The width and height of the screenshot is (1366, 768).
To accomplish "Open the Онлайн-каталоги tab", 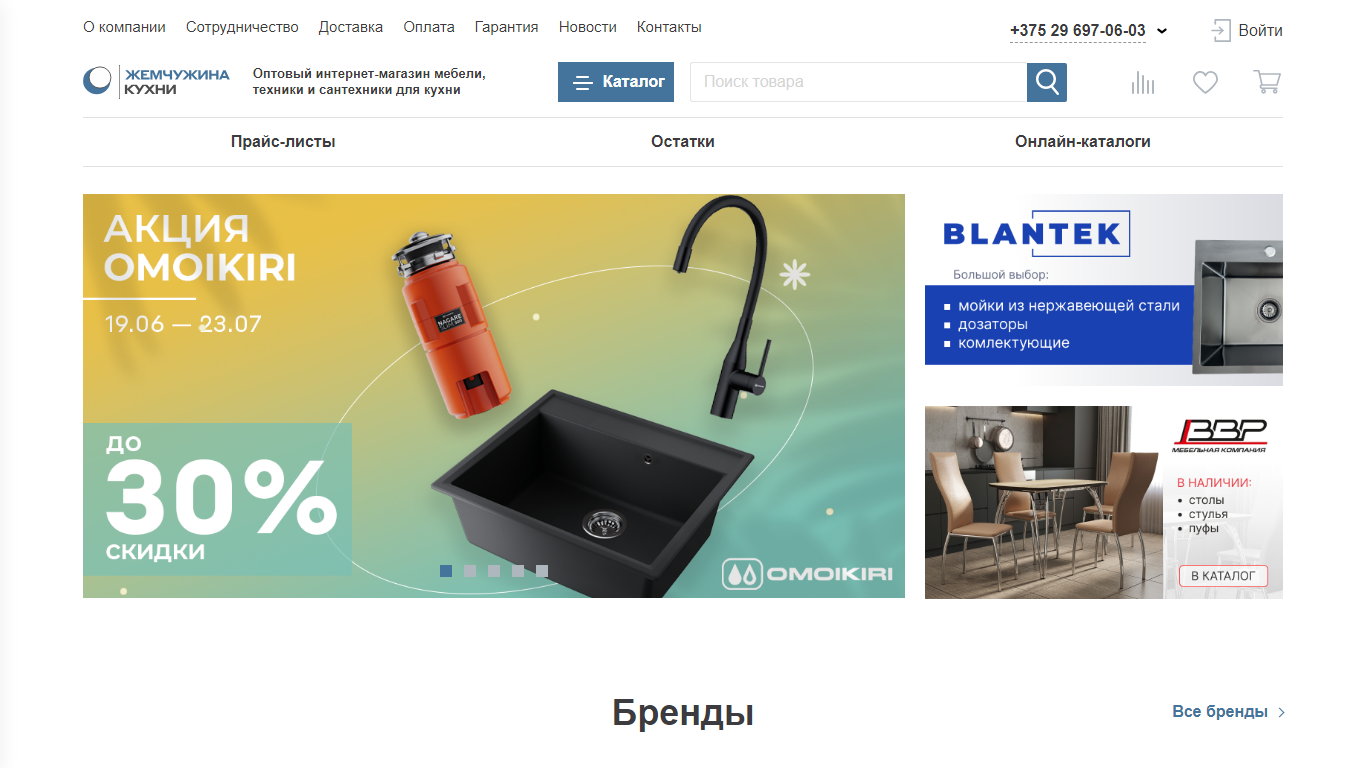I will (x=1083, y=142).
